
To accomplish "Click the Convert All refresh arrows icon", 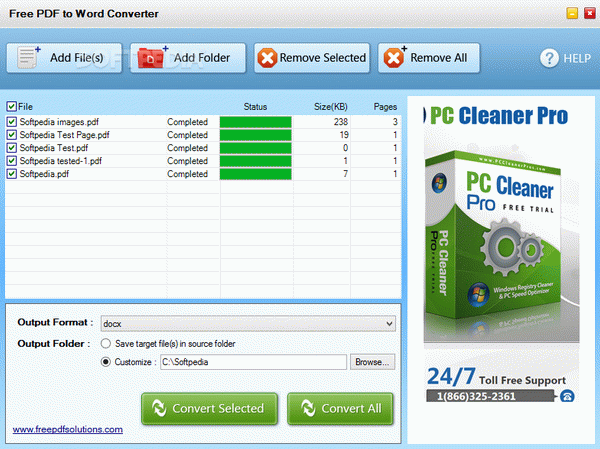I will [x=308, y=408].
